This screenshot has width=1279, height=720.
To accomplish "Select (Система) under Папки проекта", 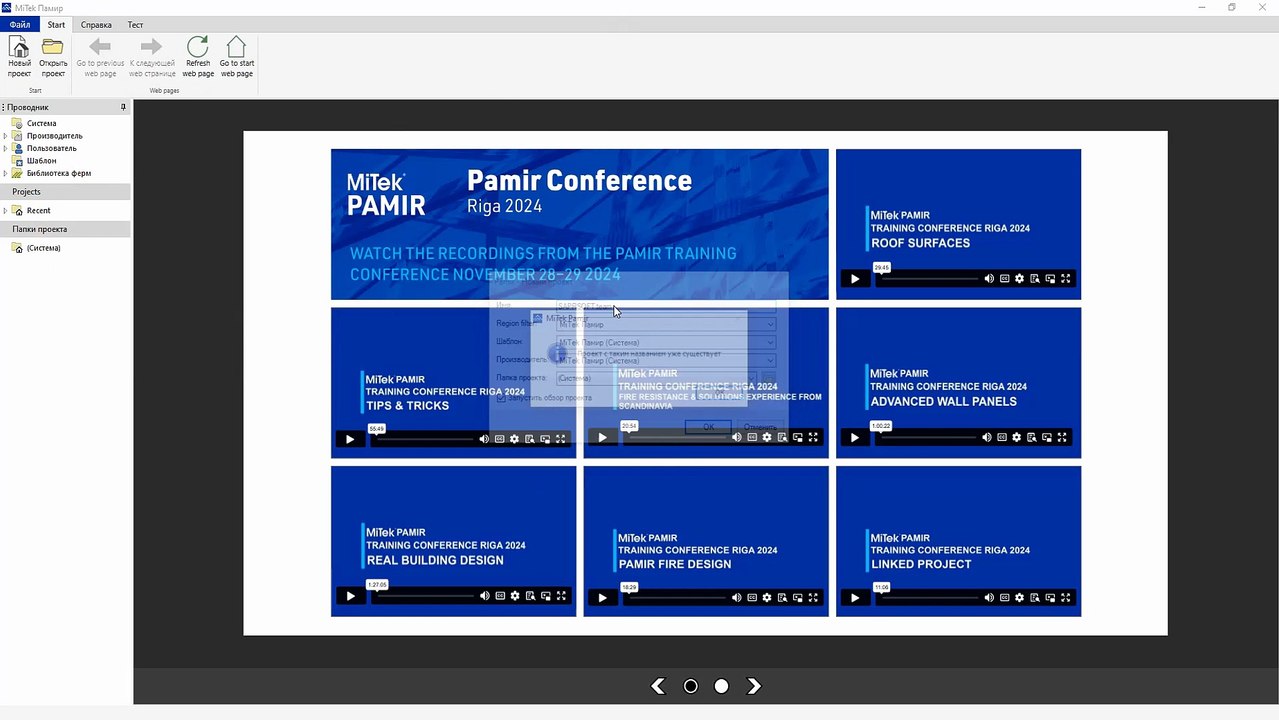I will tap(43, 248).
